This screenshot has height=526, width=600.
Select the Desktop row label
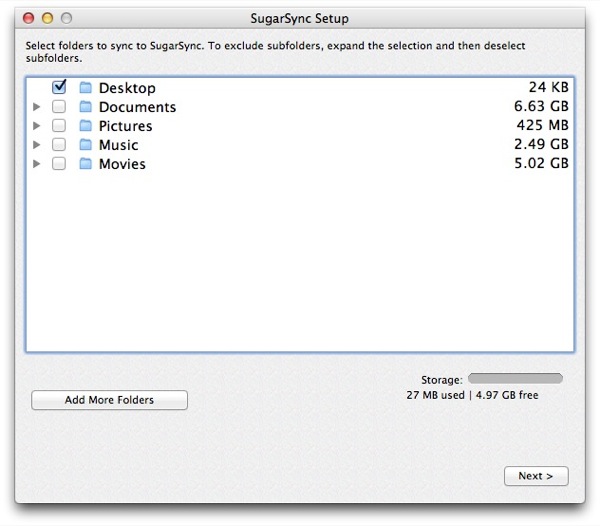coord(127,88)
